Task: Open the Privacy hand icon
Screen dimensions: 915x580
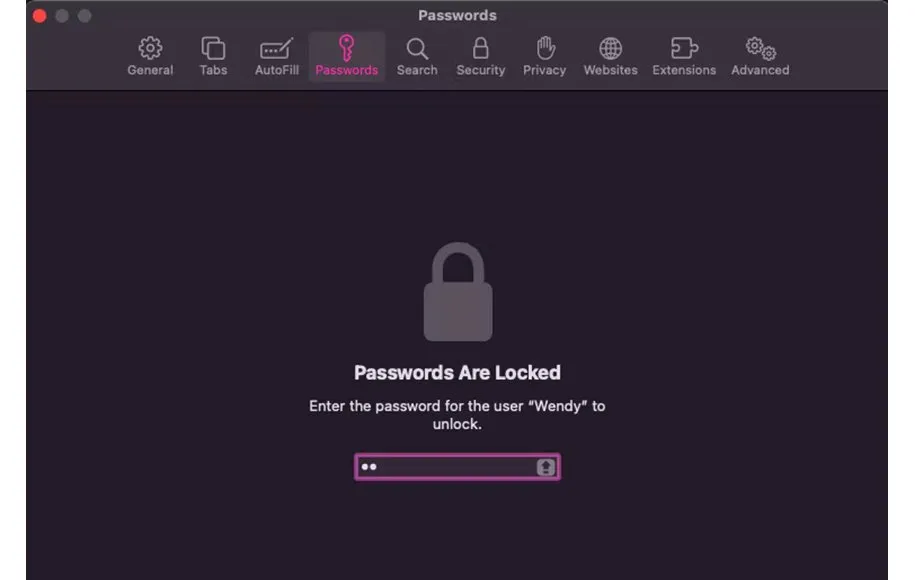Action: (545, 48)
